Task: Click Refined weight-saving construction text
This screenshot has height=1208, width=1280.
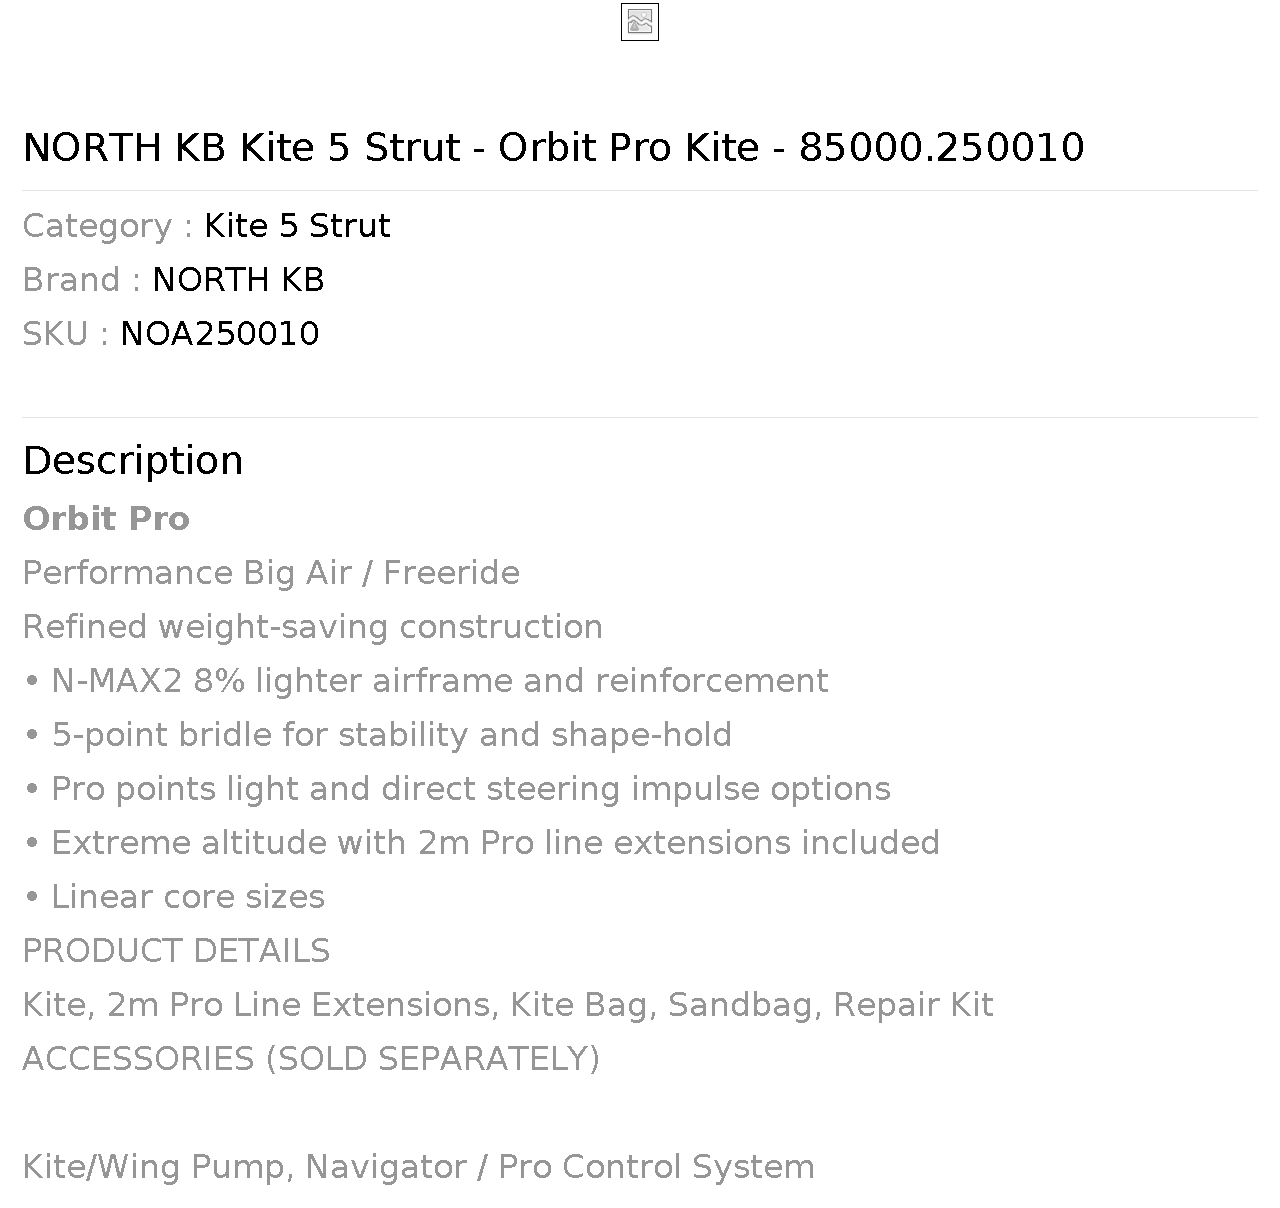Action: click(x=313, y=626)
